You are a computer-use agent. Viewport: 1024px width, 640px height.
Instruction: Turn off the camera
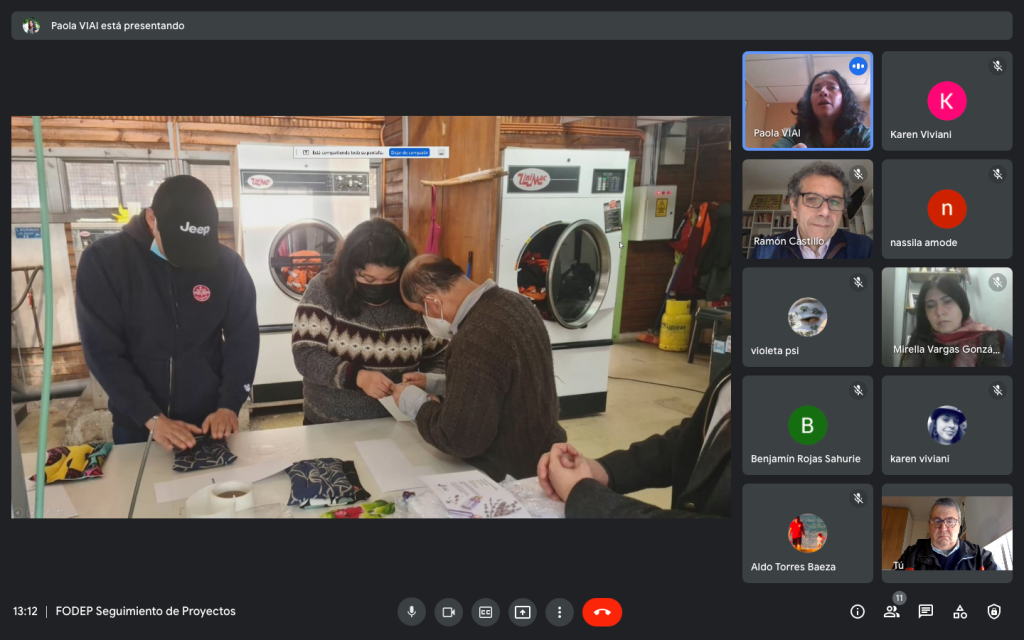click(448, 612)
